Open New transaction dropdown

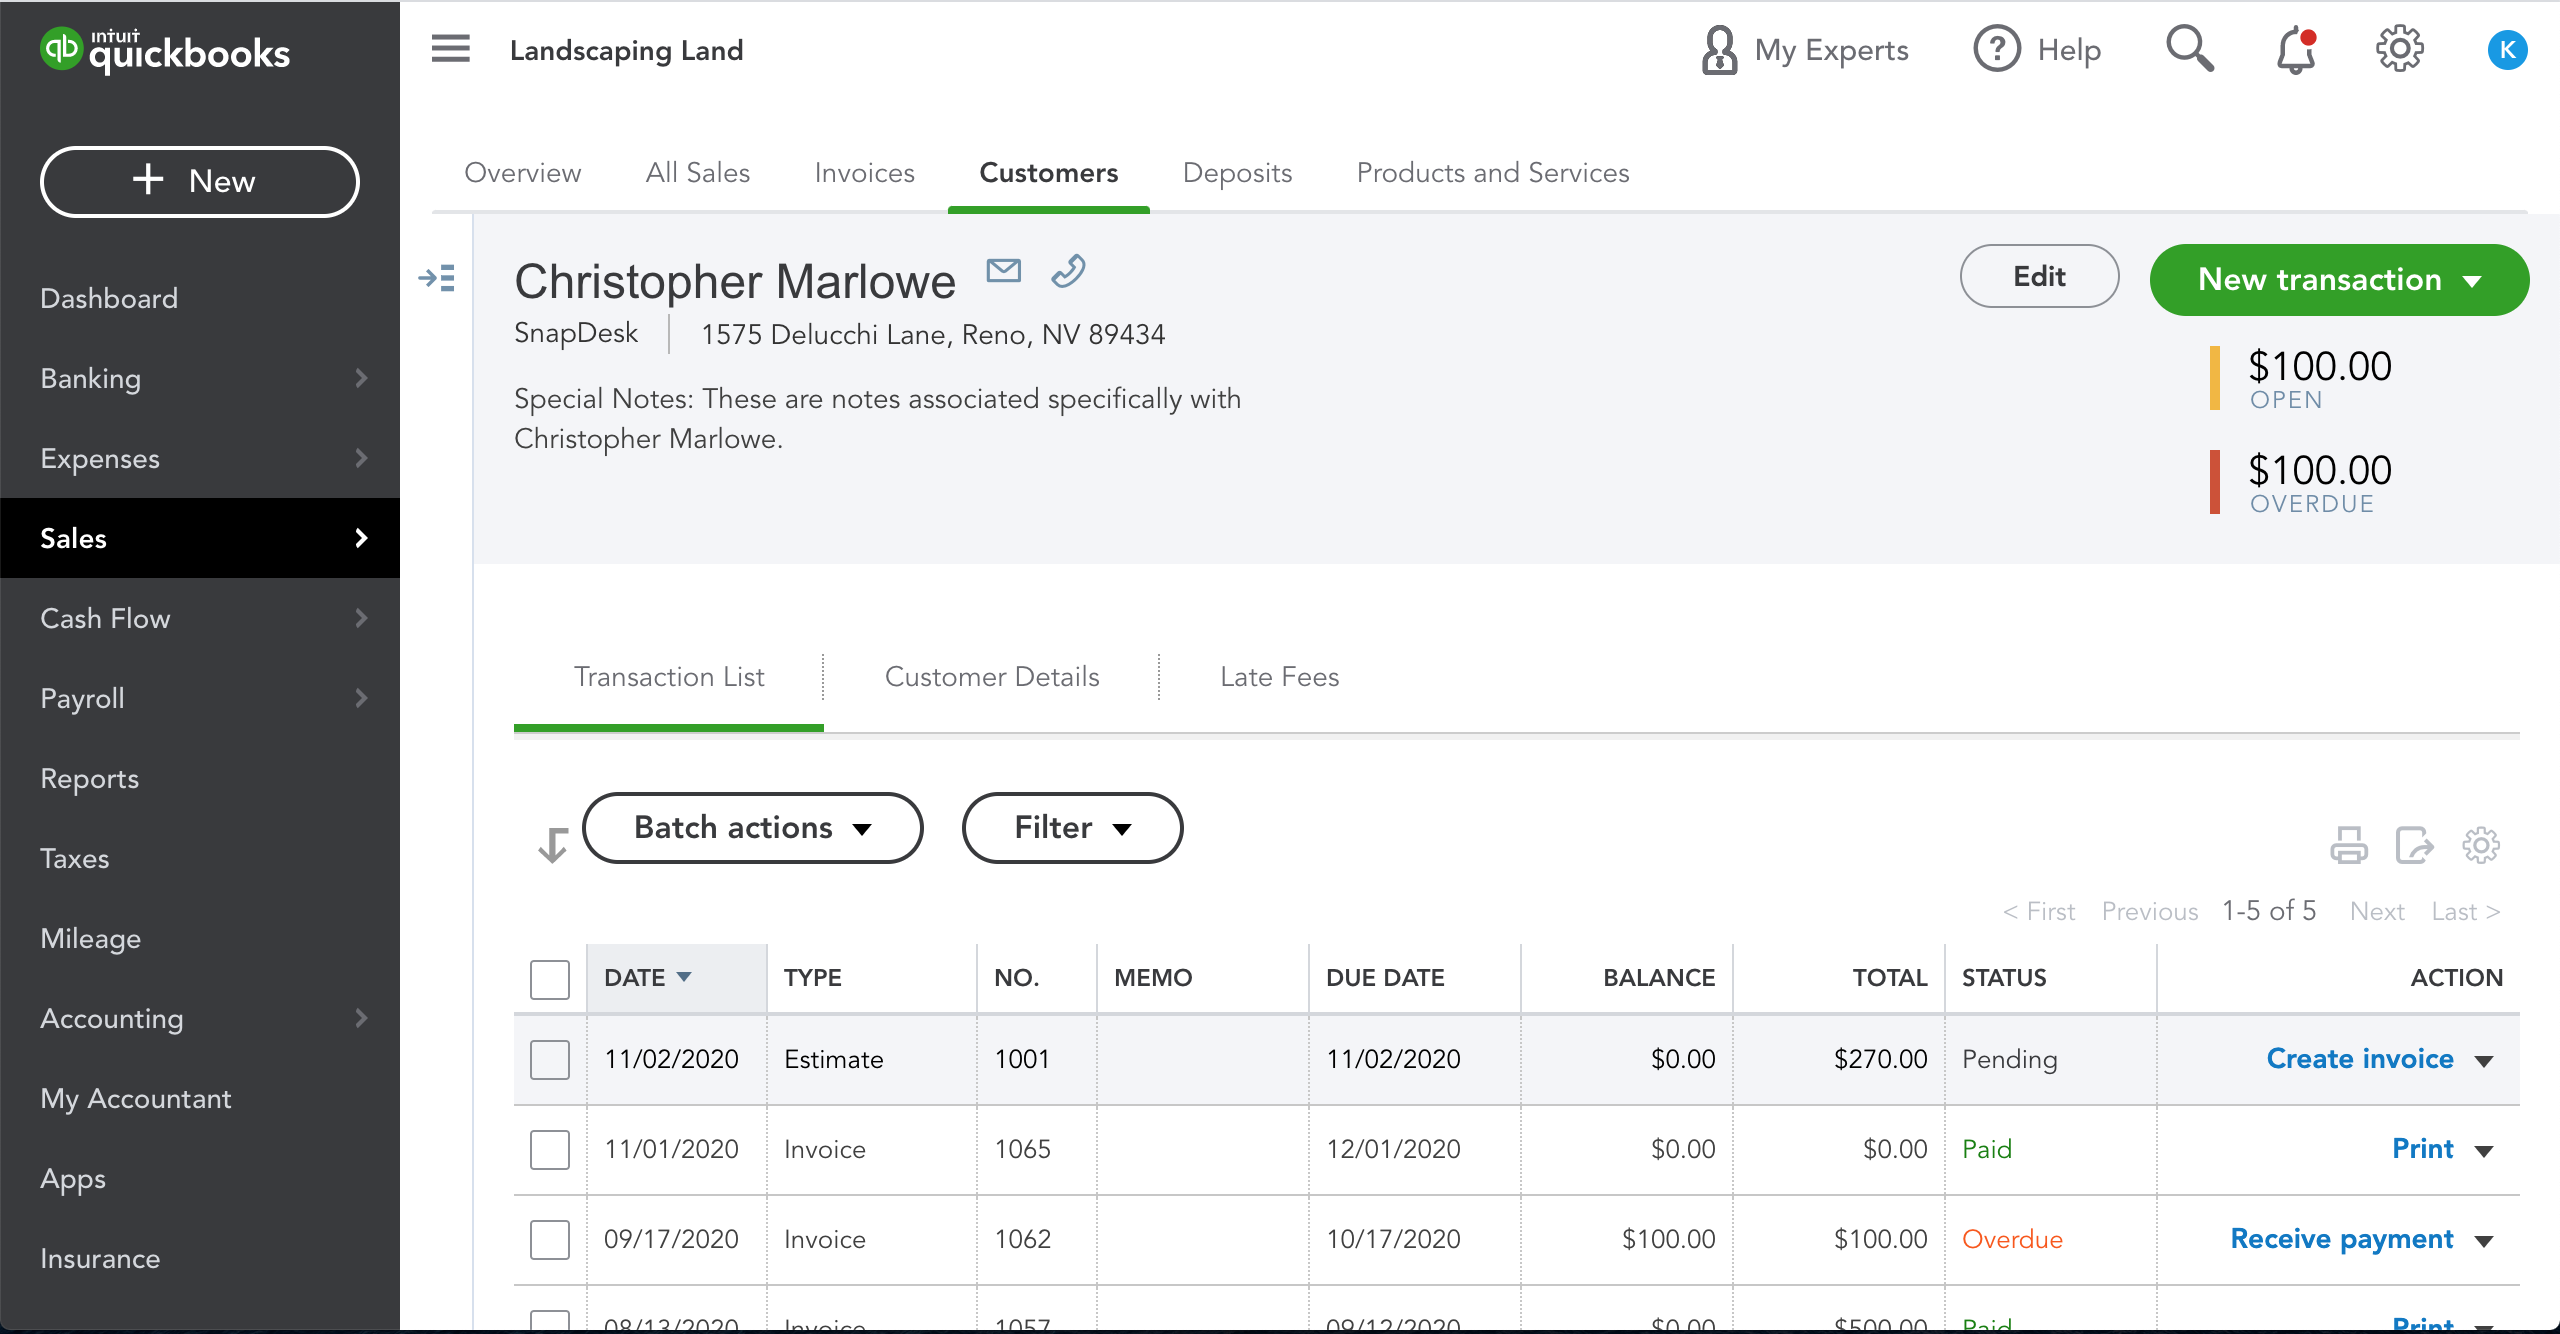(2339, 280)
